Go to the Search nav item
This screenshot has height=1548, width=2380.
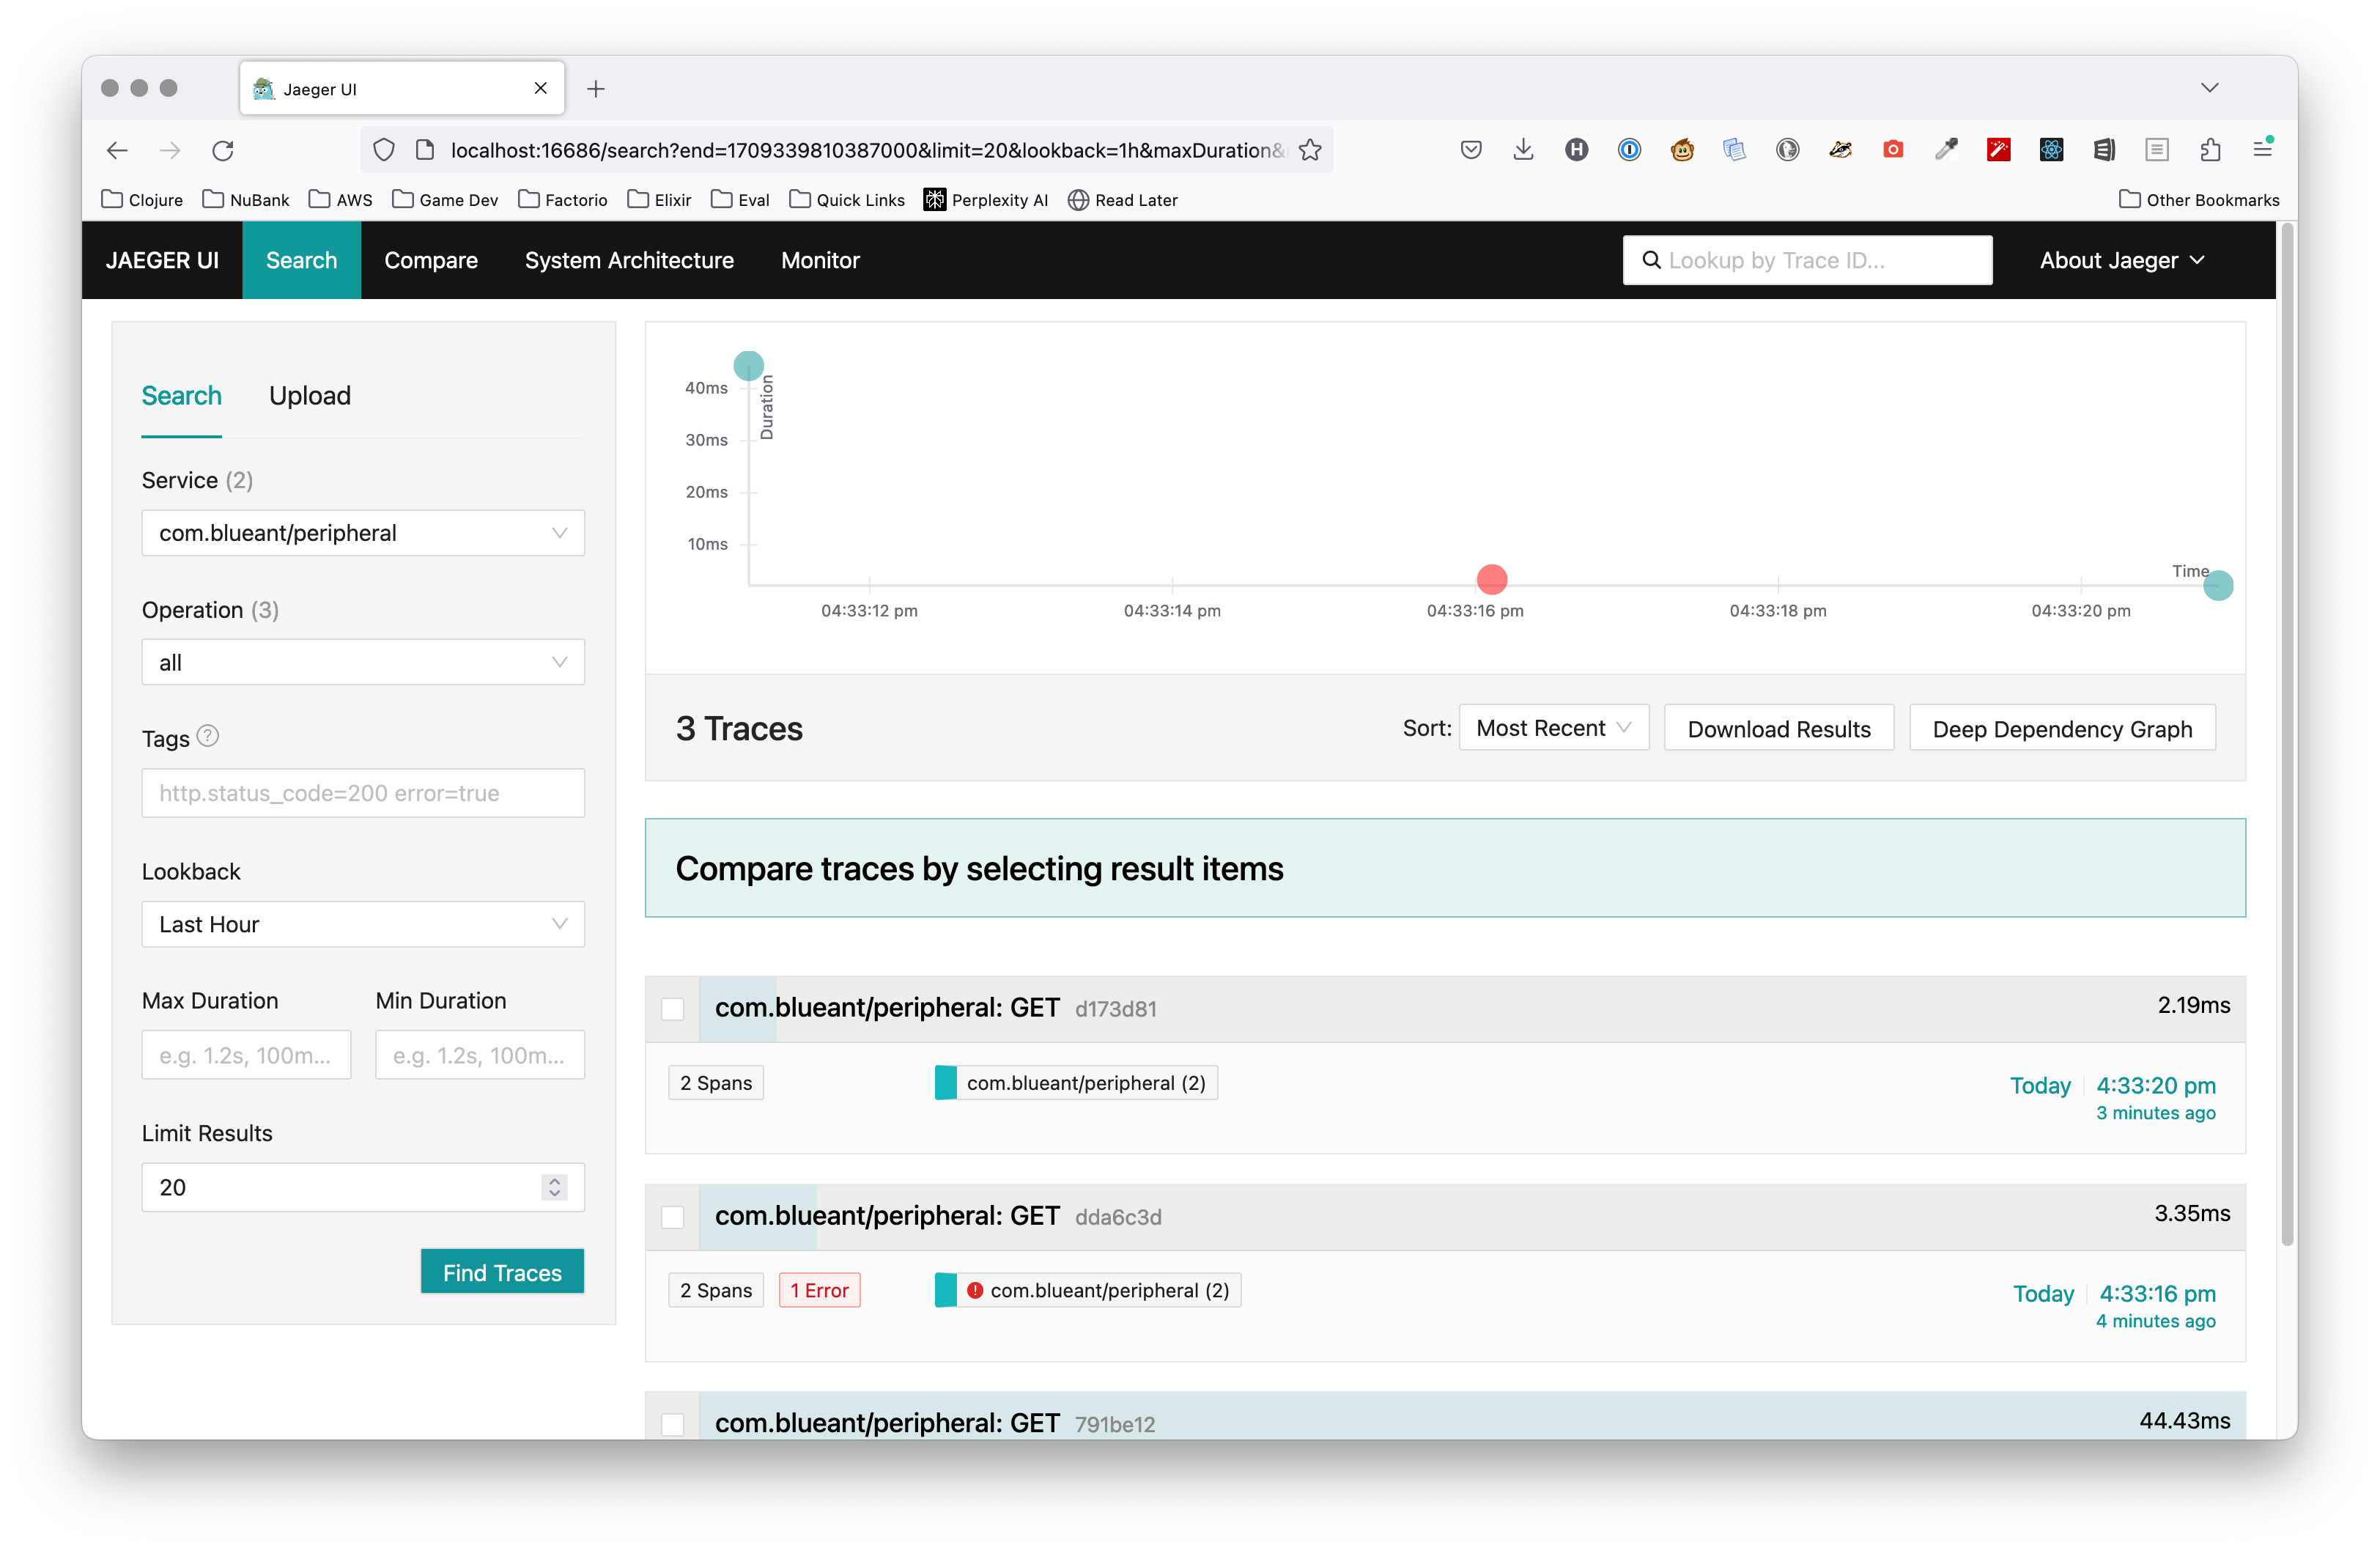[x=301, y=260]
